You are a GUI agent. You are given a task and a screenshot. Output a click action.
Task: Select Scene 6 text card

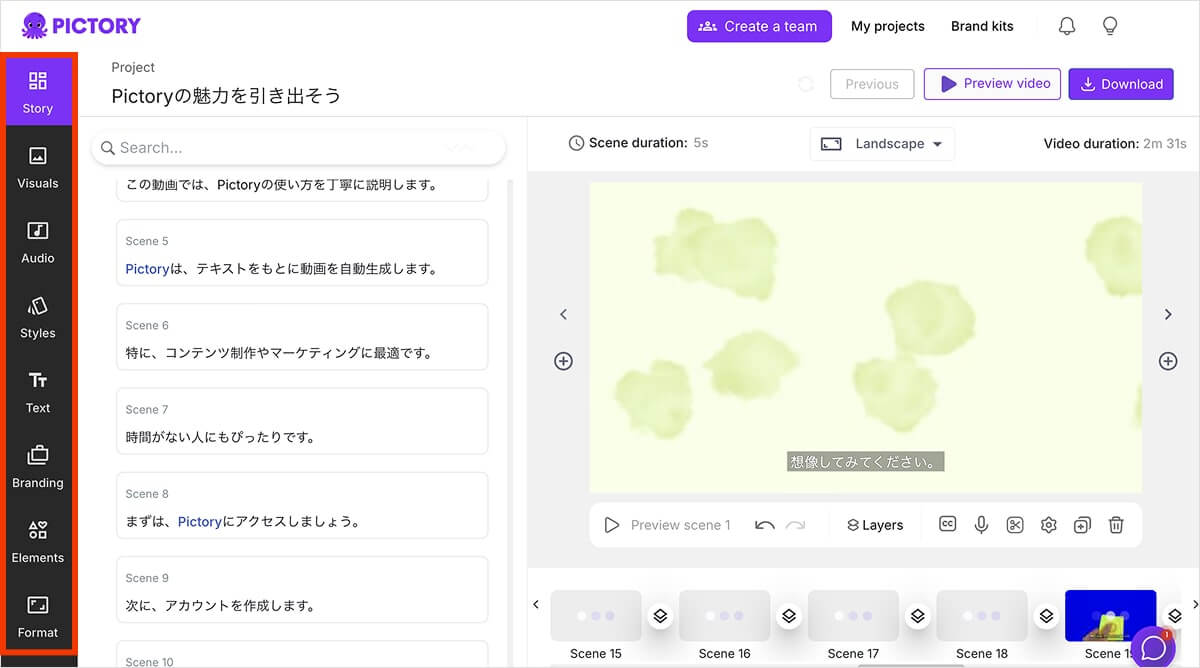[x=302, y=337]
